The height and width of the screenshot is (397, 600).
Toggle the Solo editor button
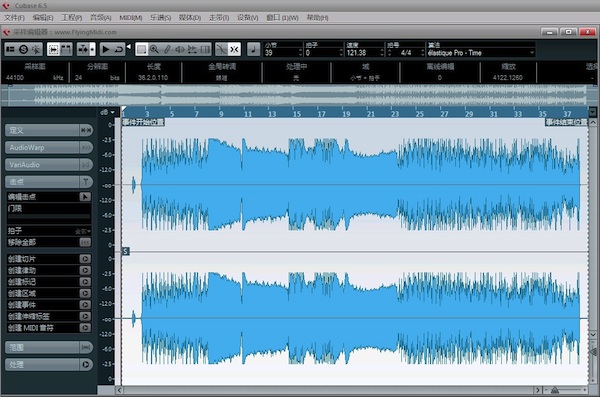(23, 49)
